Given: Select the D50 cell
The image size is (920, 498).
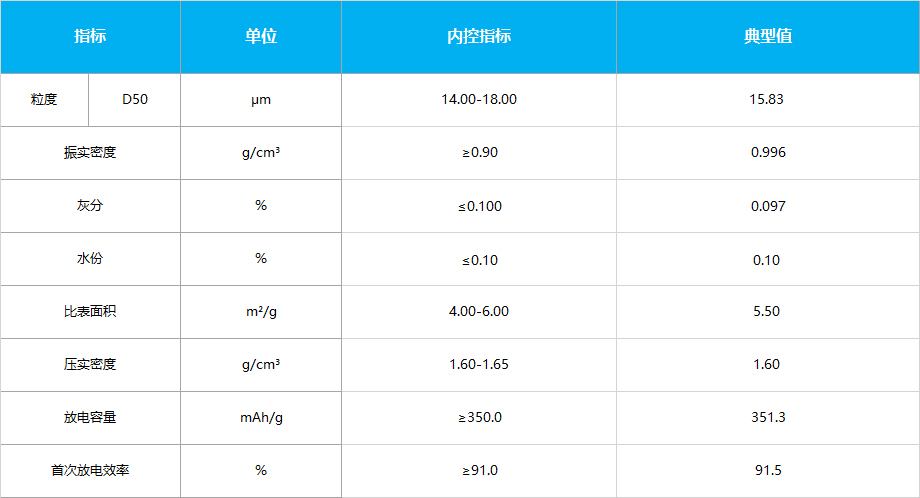Looking at the screenshot, I should tap(134, 100).
